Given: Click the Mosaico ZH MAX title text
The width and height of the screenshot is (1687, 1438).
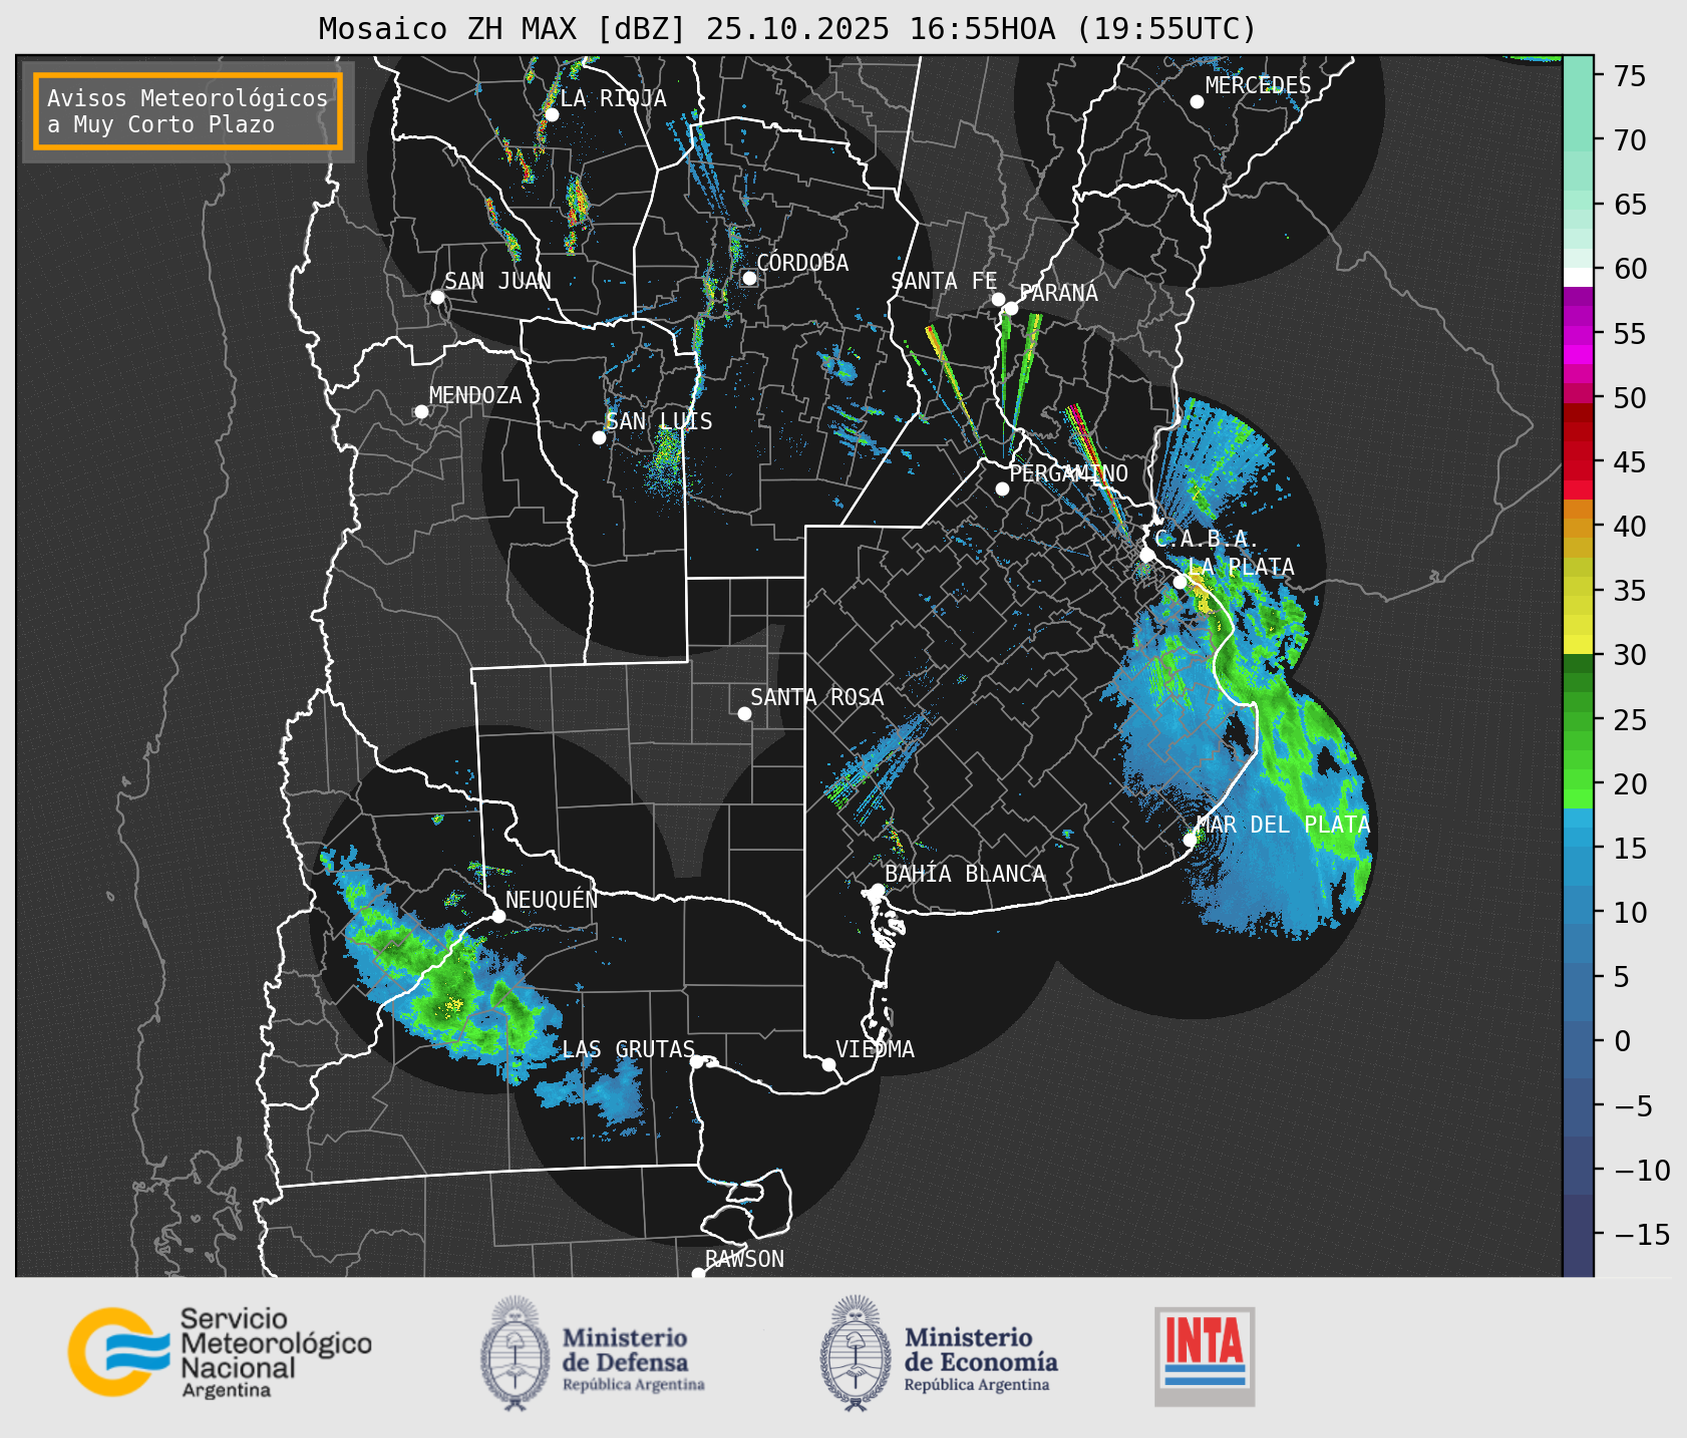Looking at the screenshot, I should coord(786,29).
